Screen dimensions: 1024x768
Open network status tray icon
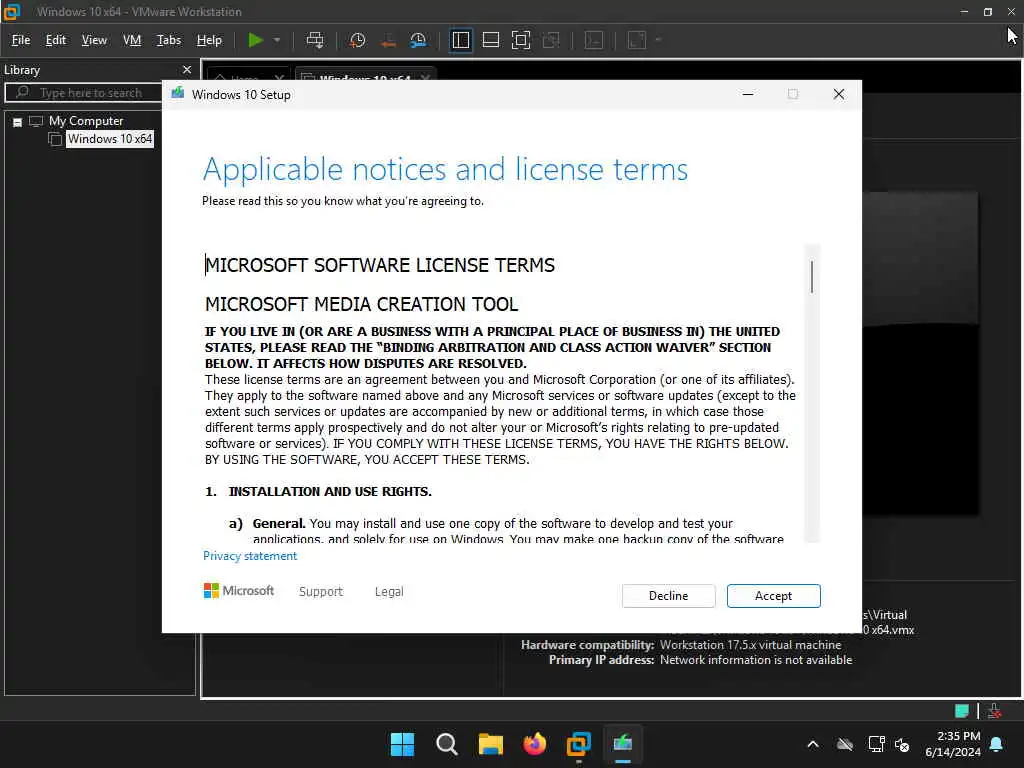(x=876, y=744)
